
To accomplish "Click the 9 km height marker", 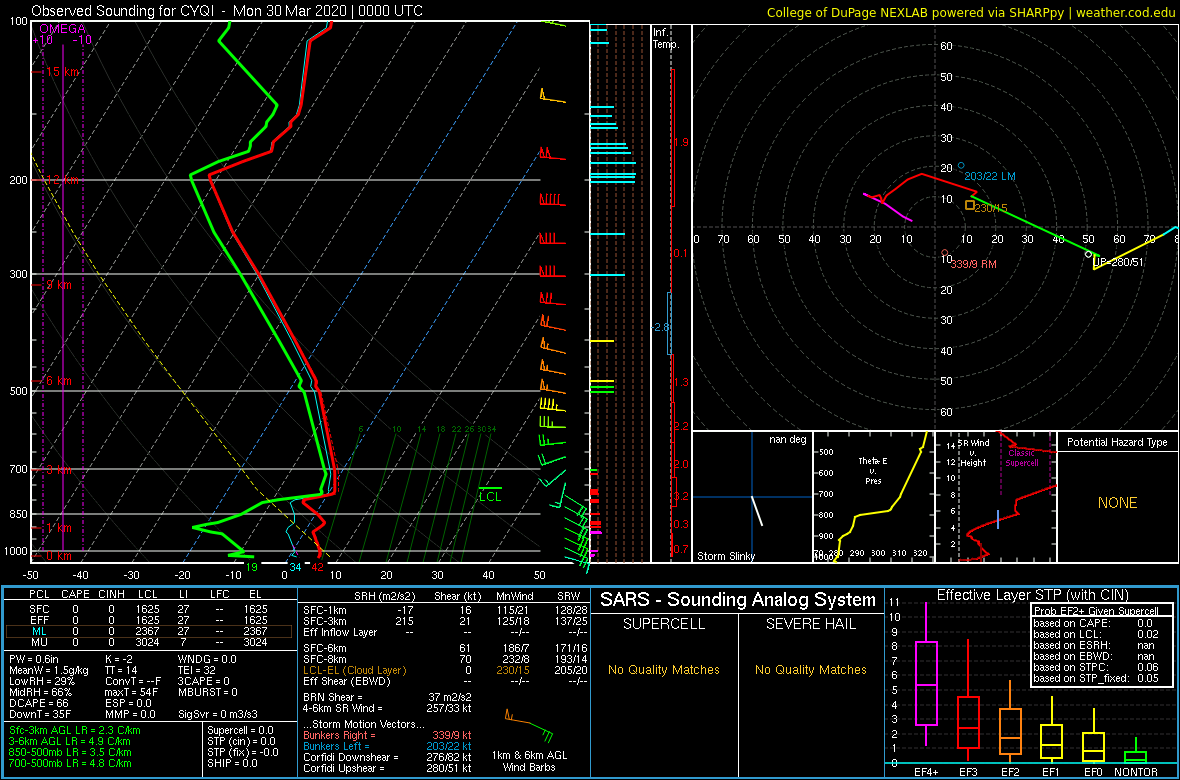I will [58, 285].
